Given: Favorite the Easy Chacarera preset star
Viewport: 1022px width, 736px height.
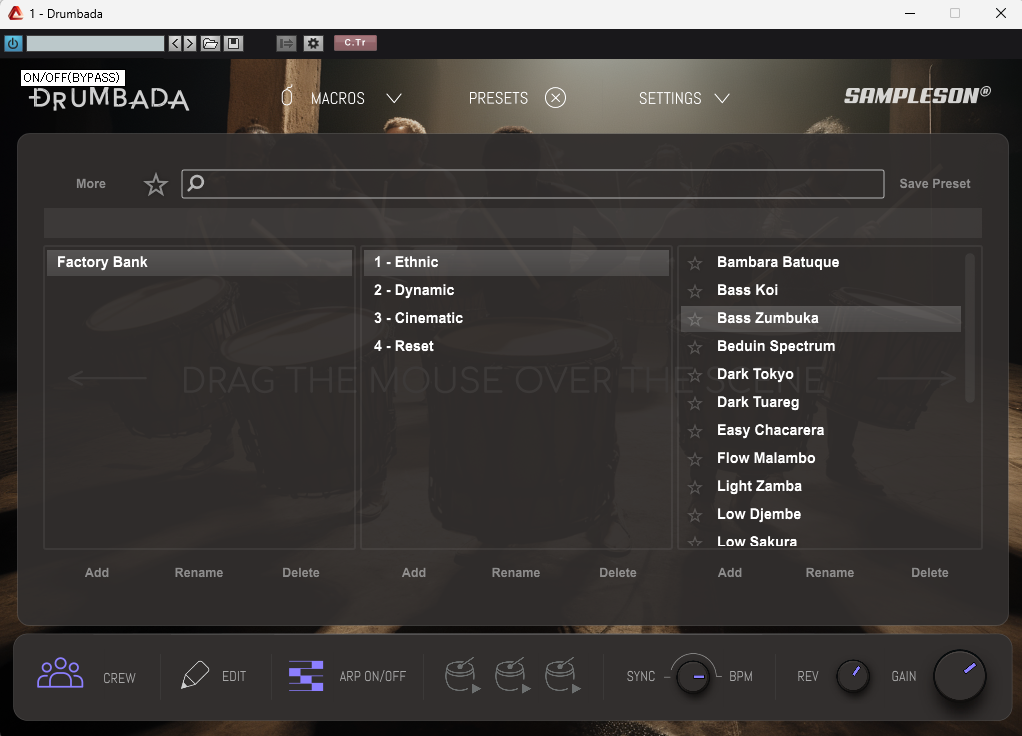Looking at the screenshot, I should click(695, 432).
